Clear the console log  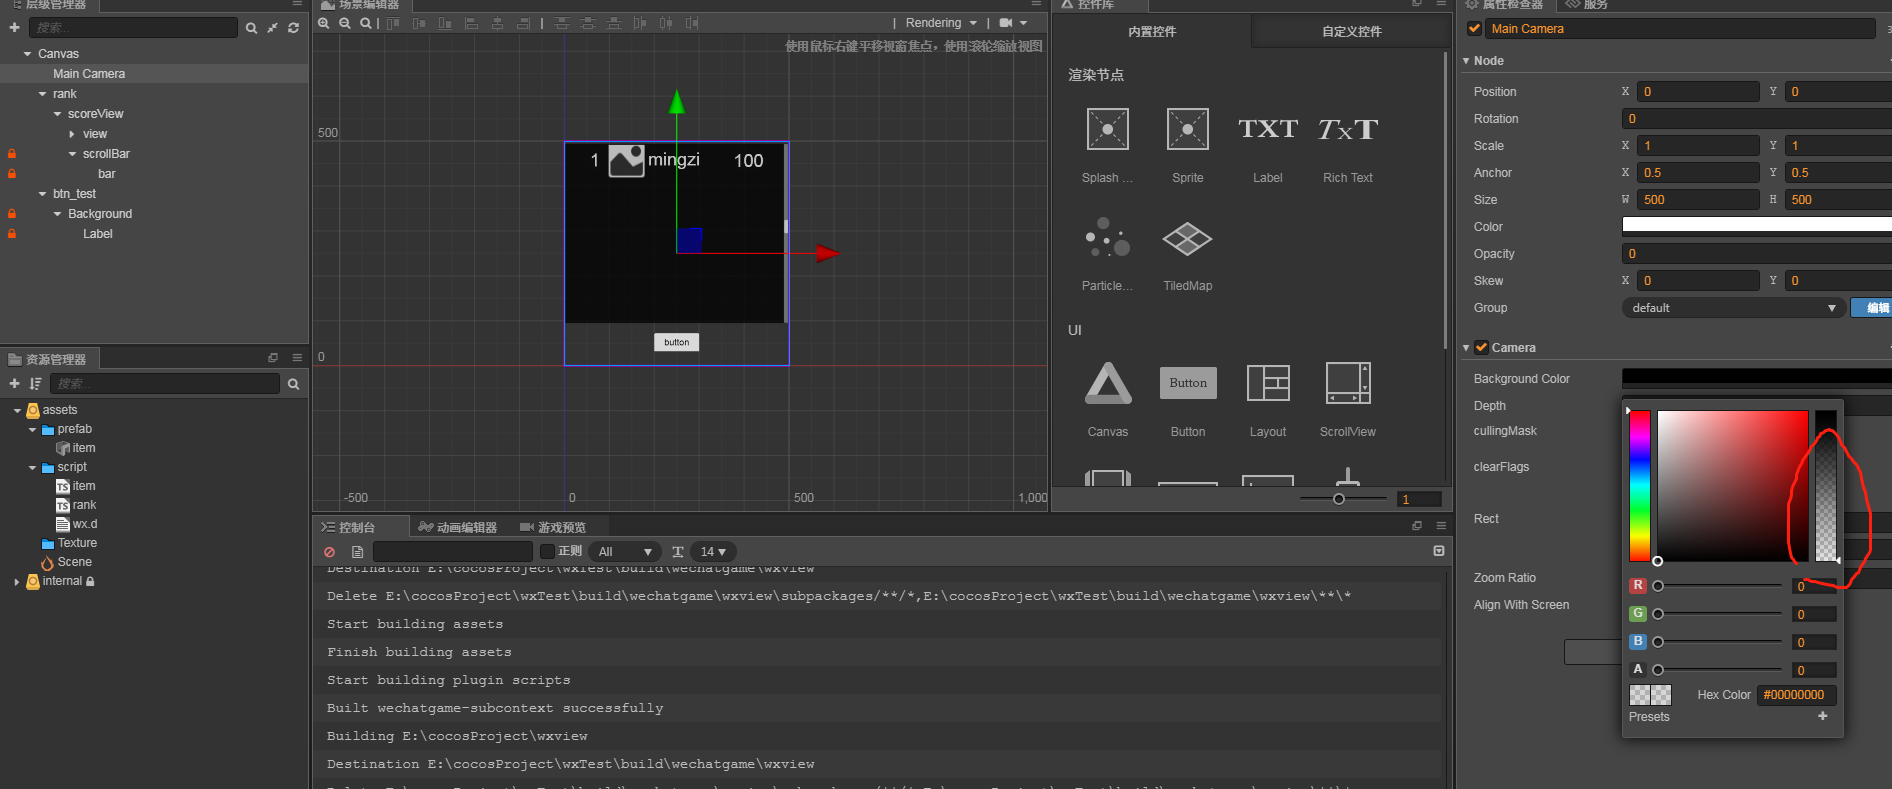click(x=329, y=552)
